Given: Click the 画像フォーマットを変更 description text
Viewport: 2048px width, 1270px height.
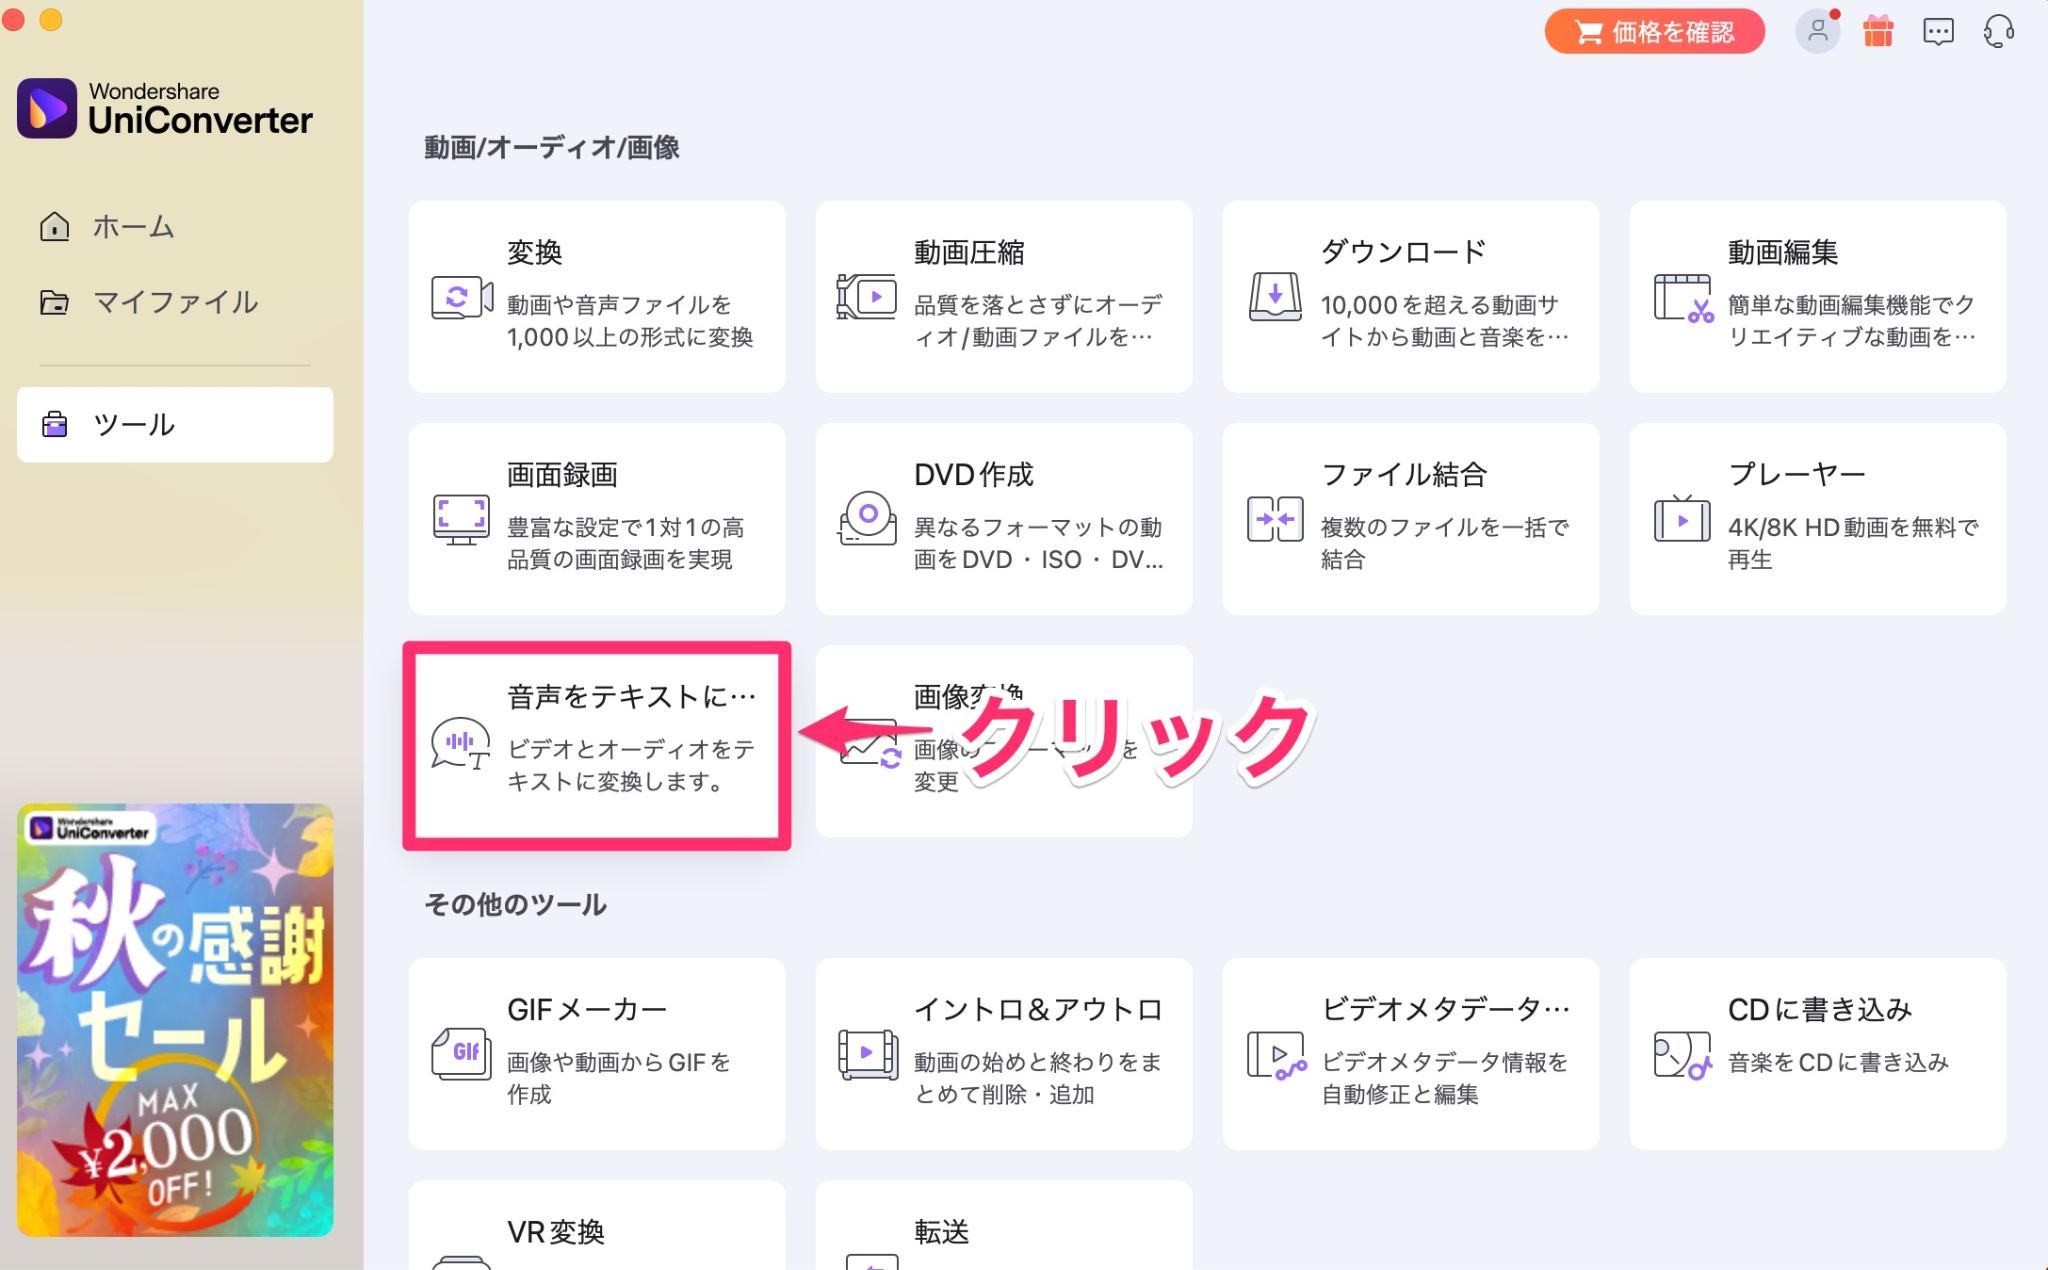Looking at the screenshot, I should click(1026, 764).
